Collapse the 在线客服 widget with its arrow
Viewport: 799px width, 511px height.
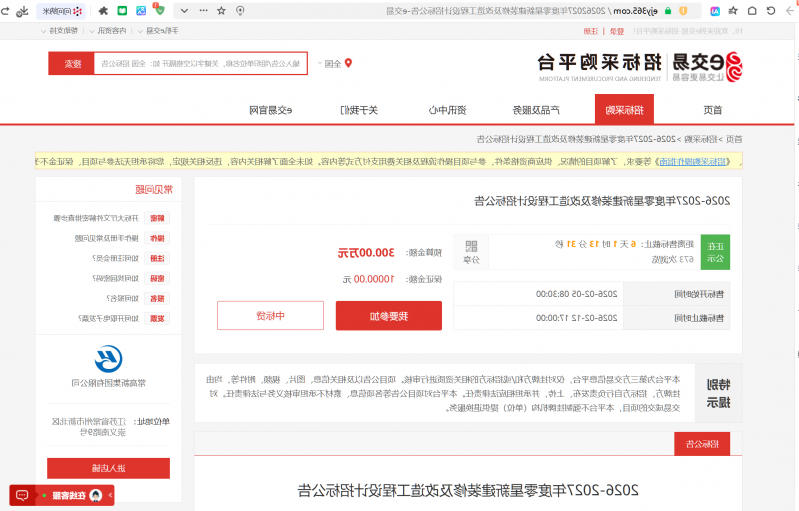tap(110, 495)
